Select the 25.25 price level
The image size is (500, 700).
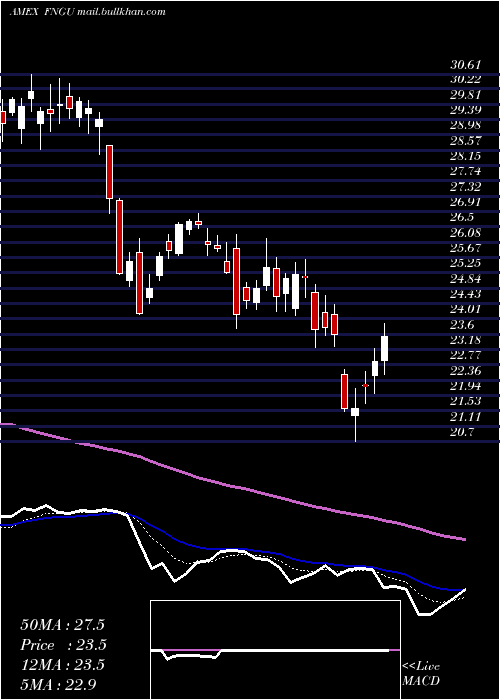coord(466,264)
